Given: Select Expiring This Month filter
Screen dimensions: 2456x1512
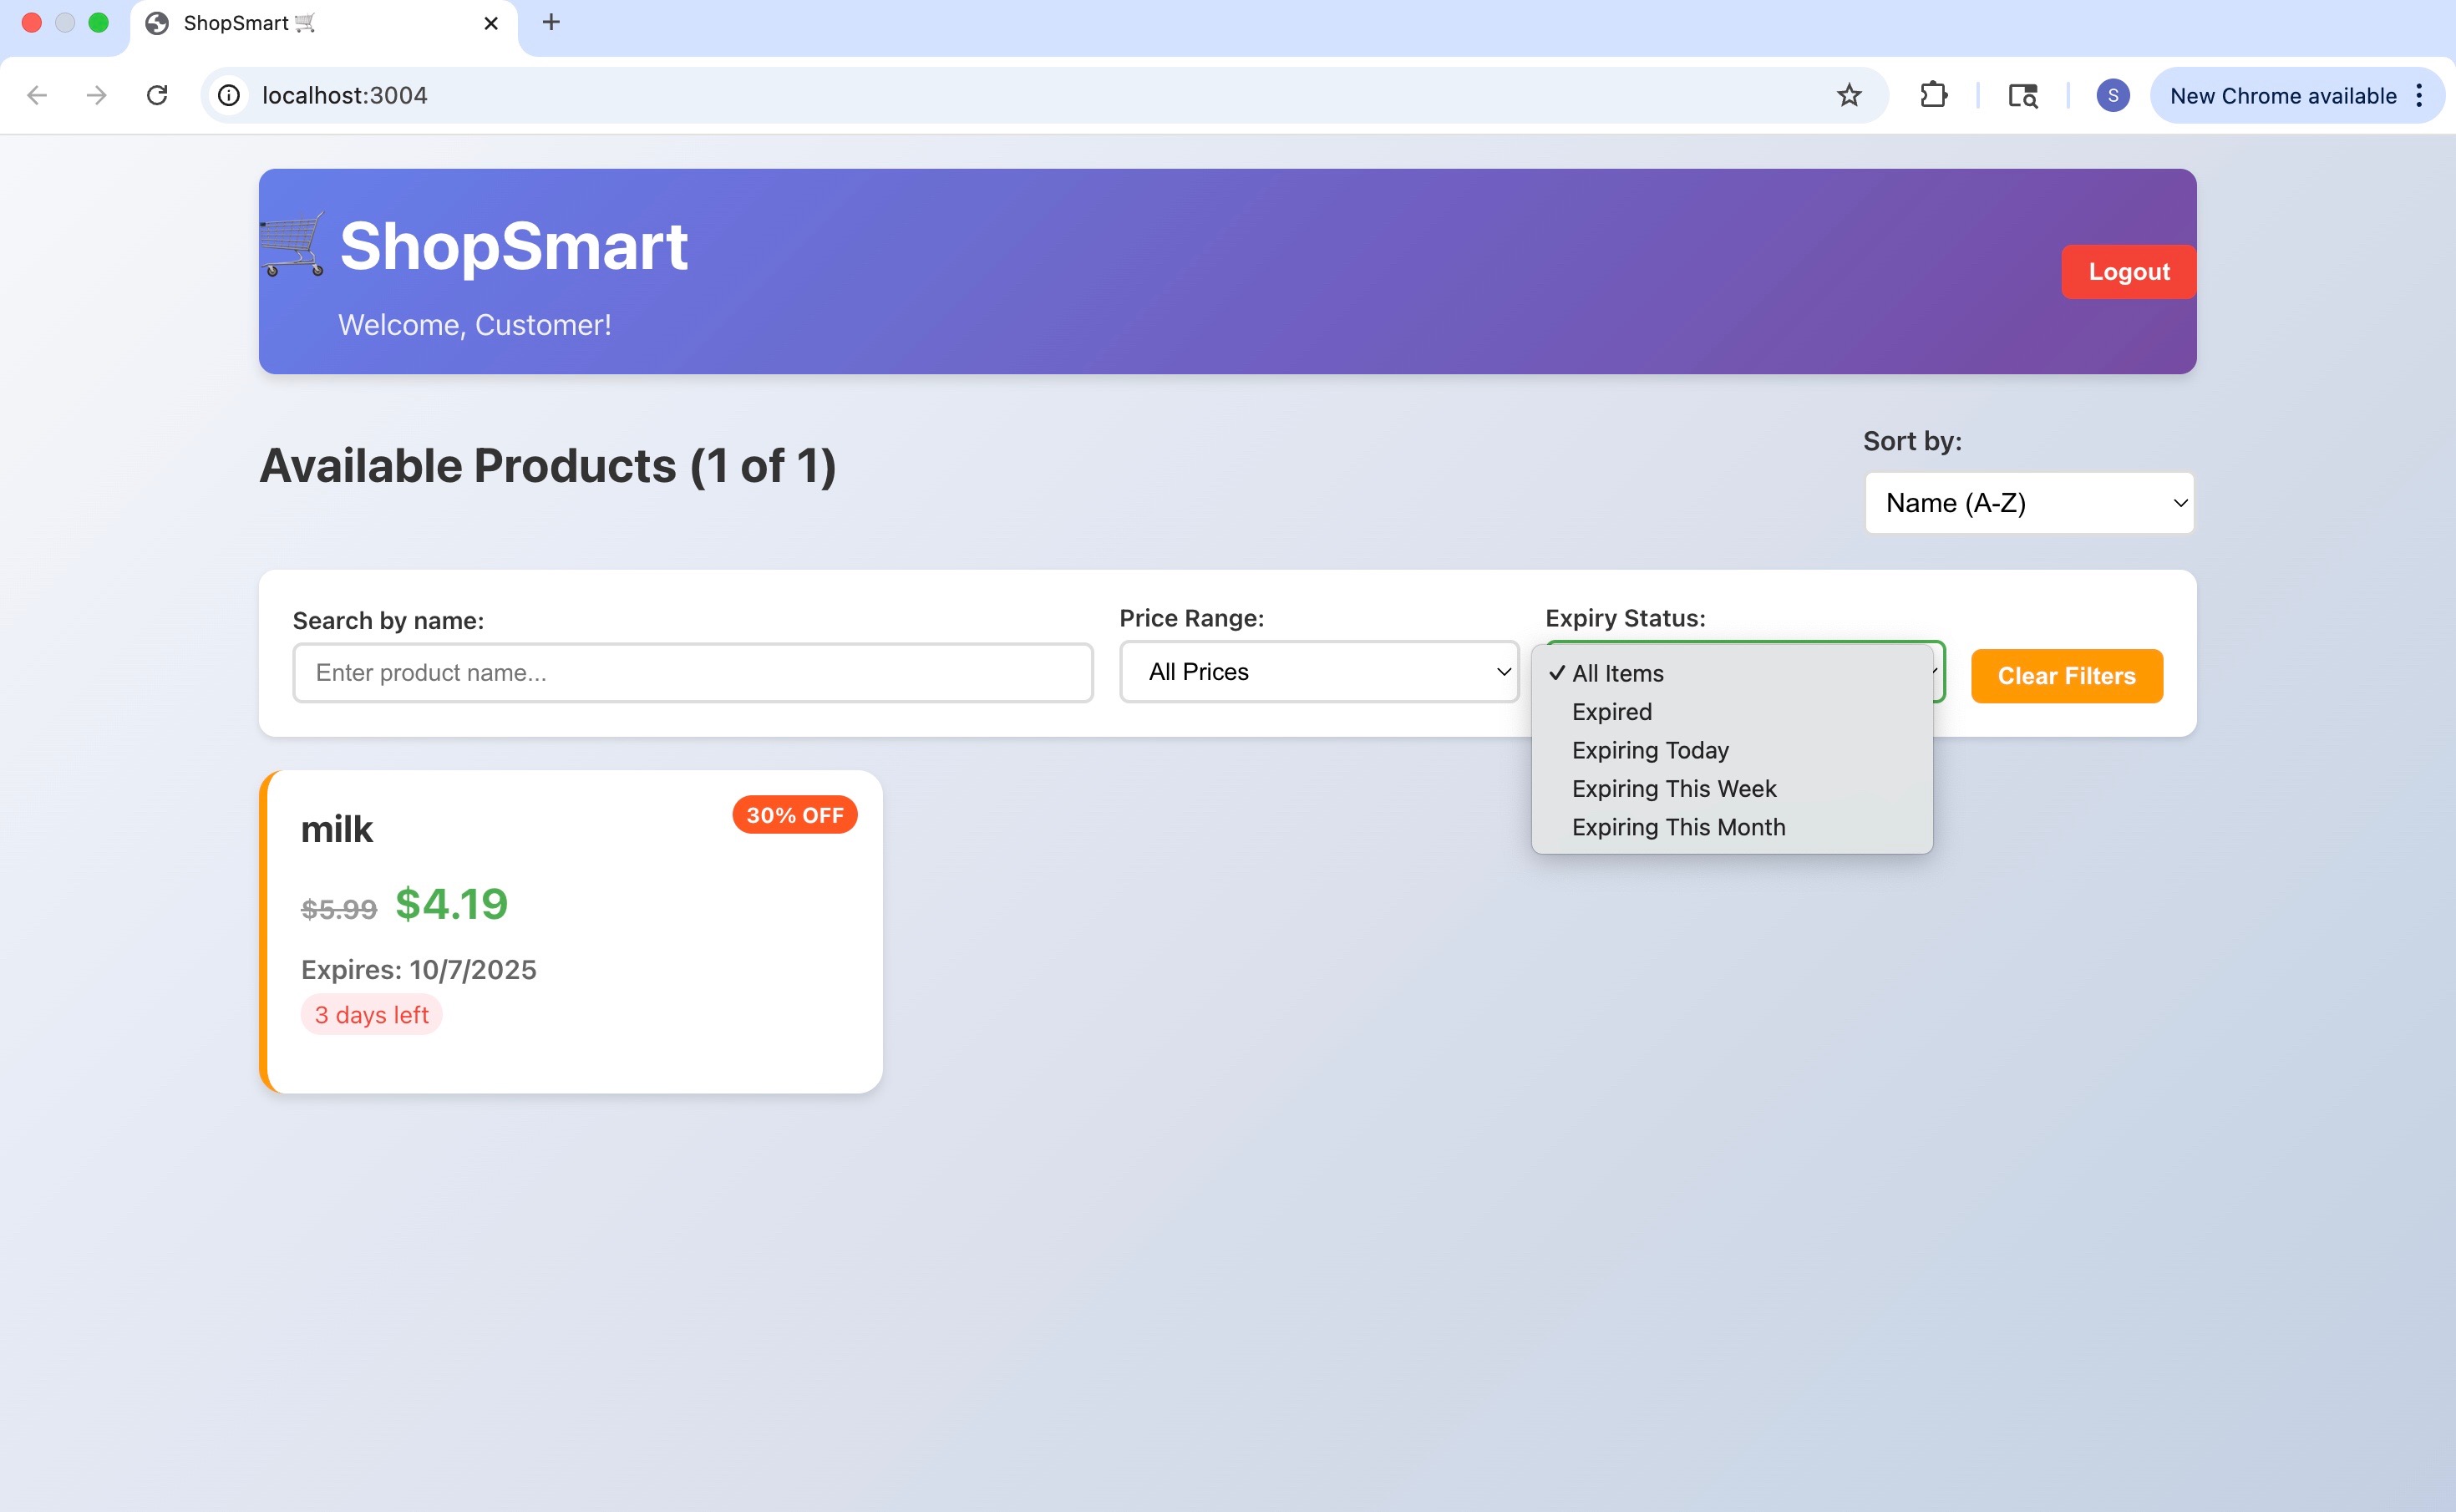Looking at the screenshot, I should point(1678,827).
